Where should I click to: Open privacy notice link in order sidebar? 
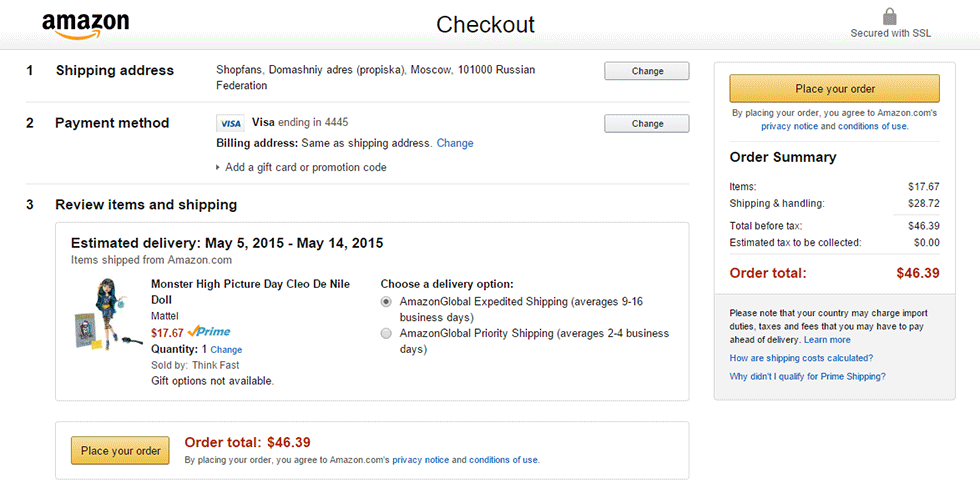789,126
